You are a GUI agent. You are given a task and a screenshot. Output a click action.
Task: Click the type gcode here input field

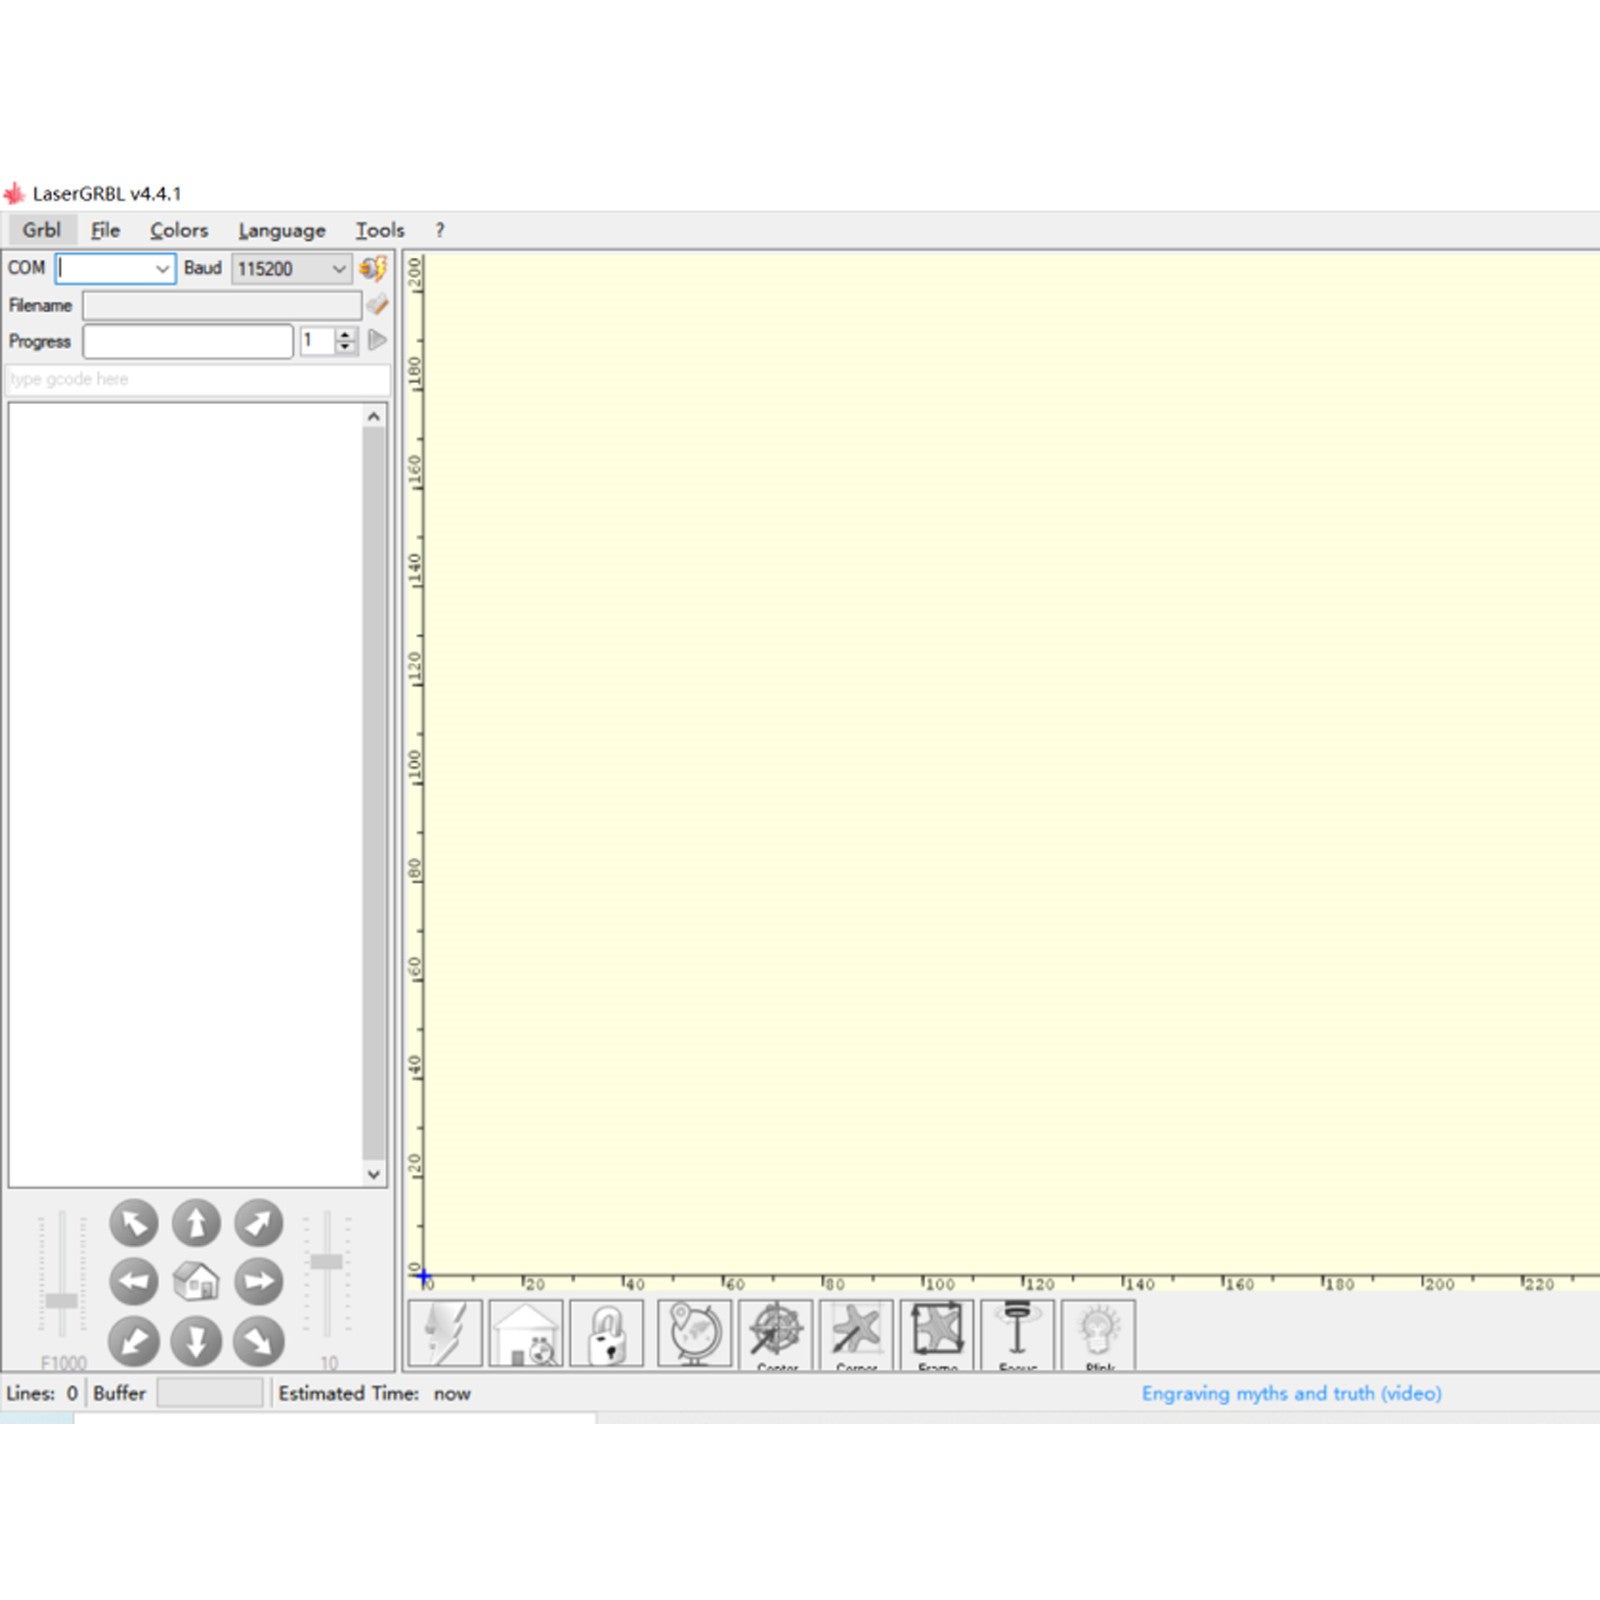pyautogui.click(x=198, y=380)
